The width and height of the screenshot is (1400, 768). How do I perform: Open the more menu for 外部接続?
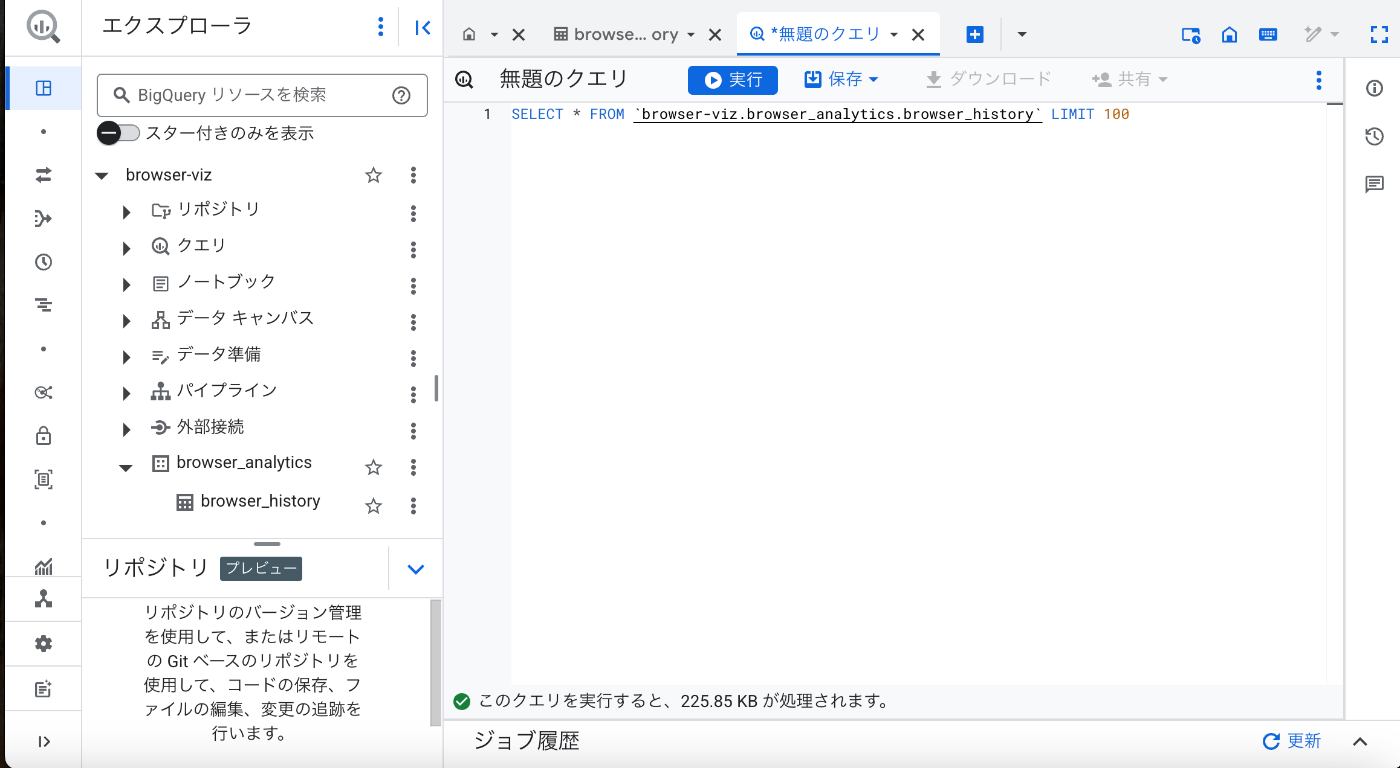[x=413, y=430]
